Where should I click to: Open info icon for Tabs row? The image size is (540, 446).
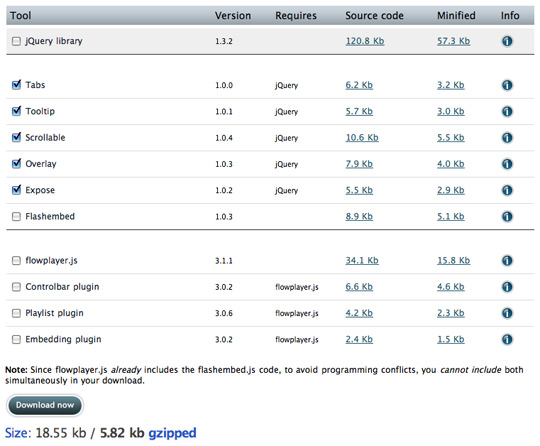point(507,85)
